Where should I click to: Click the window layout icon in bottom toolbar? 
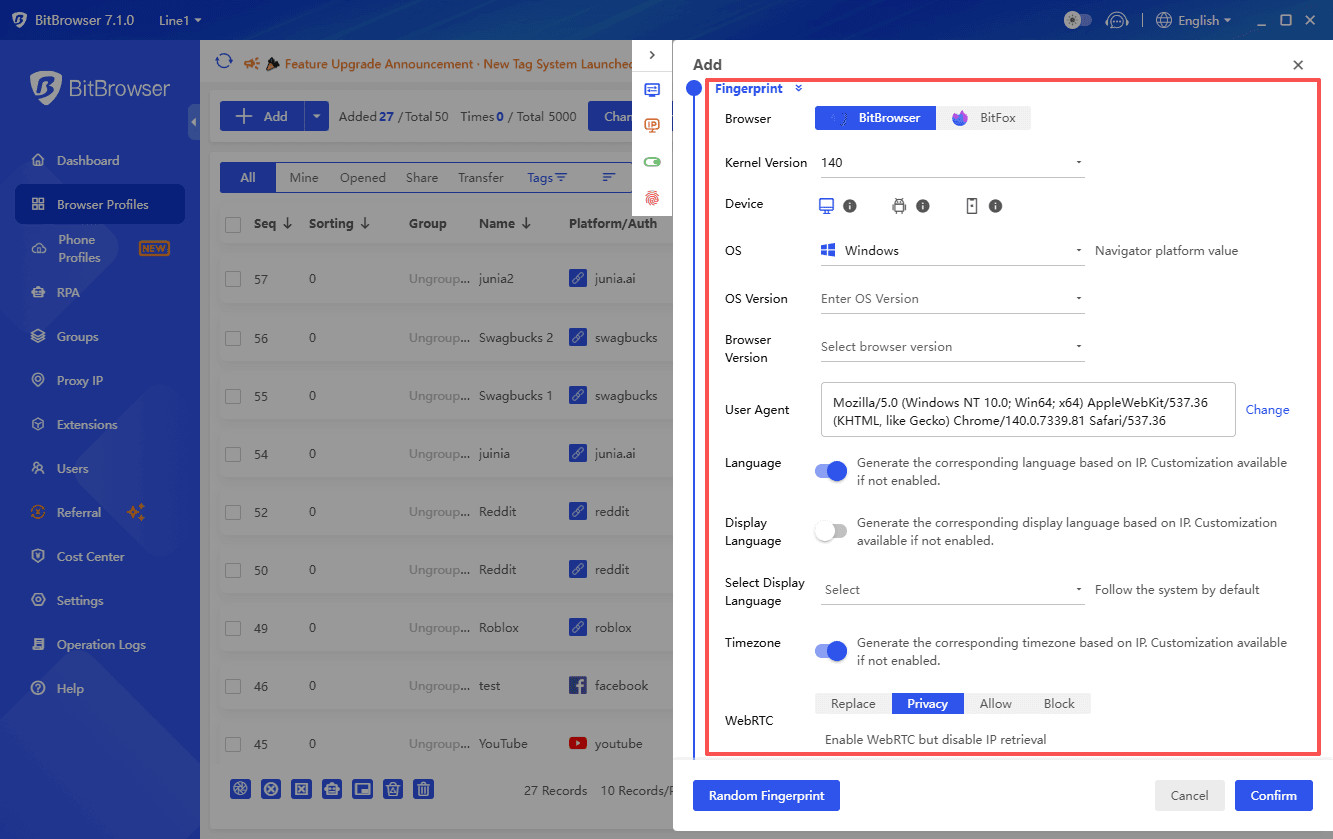362,789
